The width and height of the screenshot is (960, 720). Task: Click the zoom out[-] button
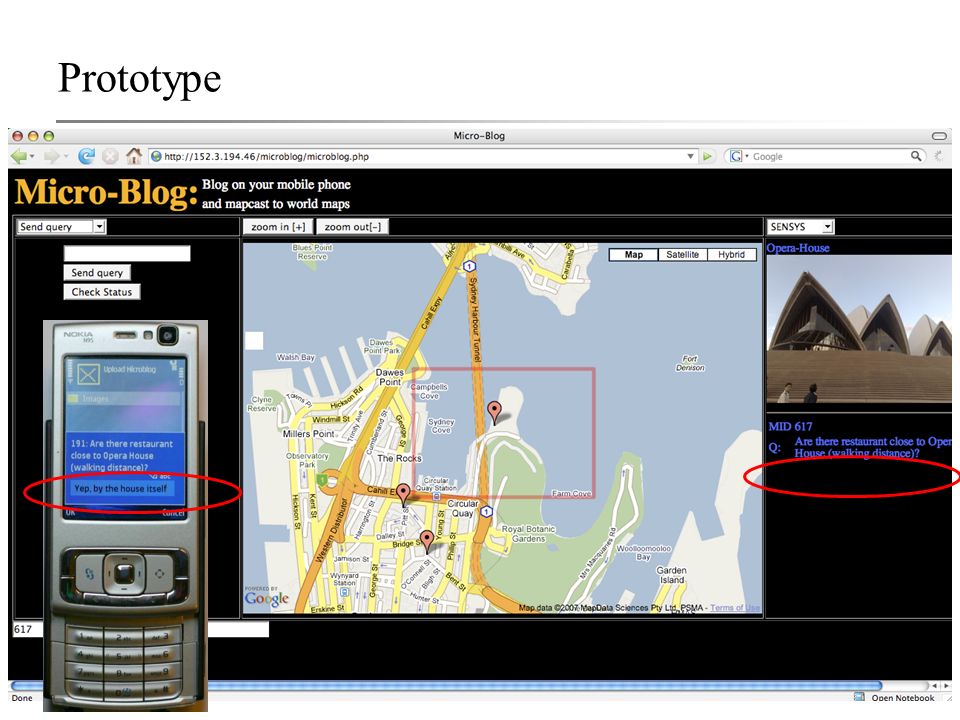[x=353, y=227]
